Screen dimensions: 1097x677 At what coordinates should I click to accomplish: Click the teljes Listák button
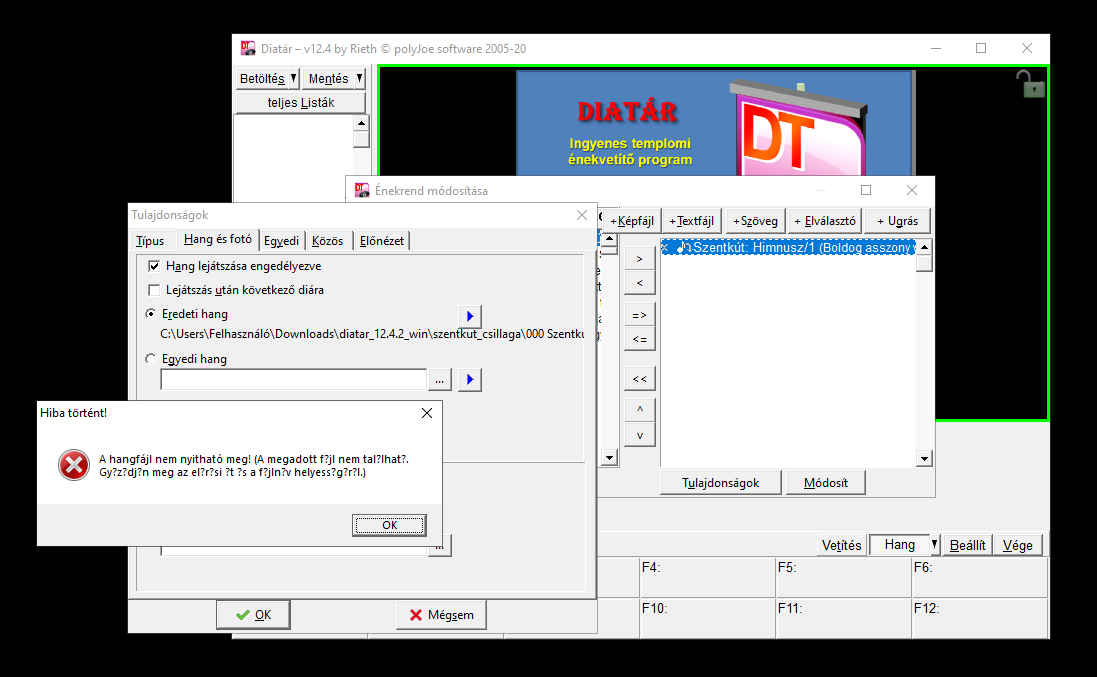301,103
